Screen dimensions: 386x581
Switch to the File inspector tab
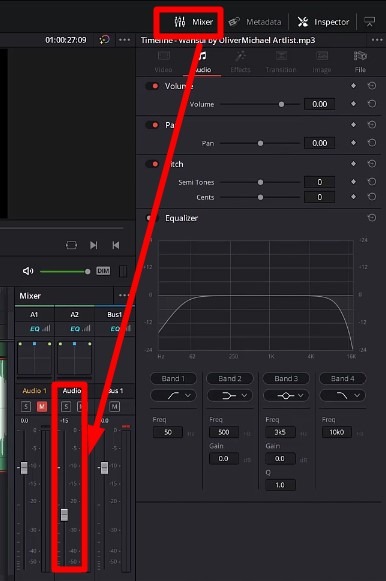(x=360, y=62)
